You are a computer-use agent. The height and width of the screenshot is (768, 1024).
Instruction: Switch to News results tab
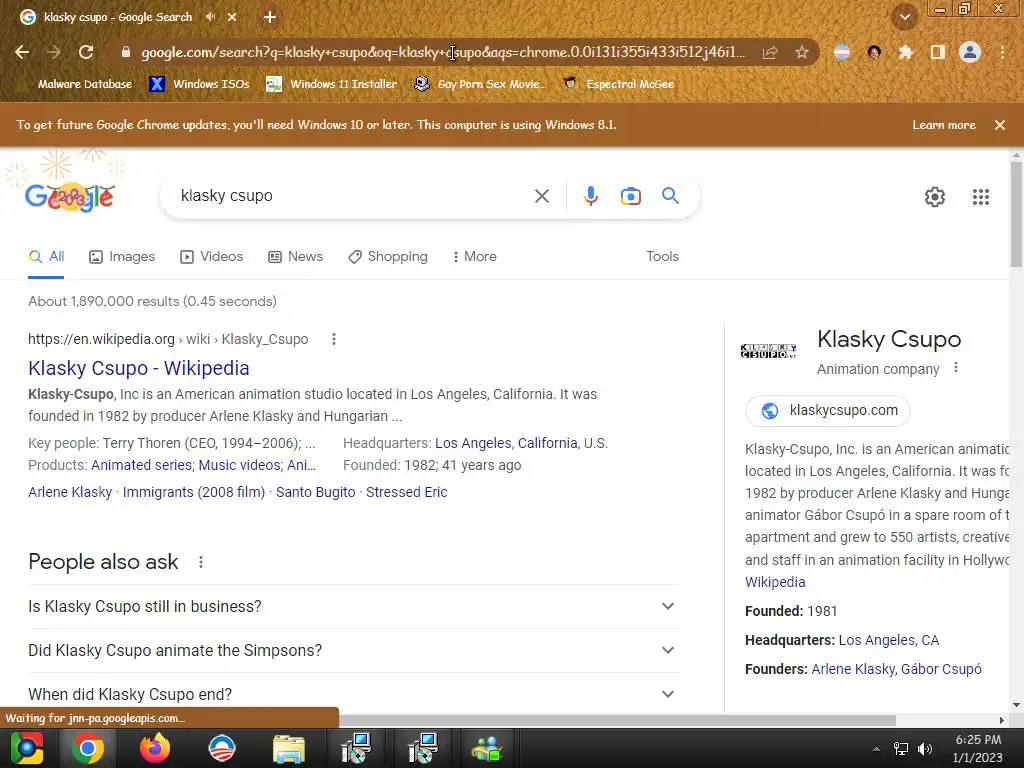[x=296, y=257]
